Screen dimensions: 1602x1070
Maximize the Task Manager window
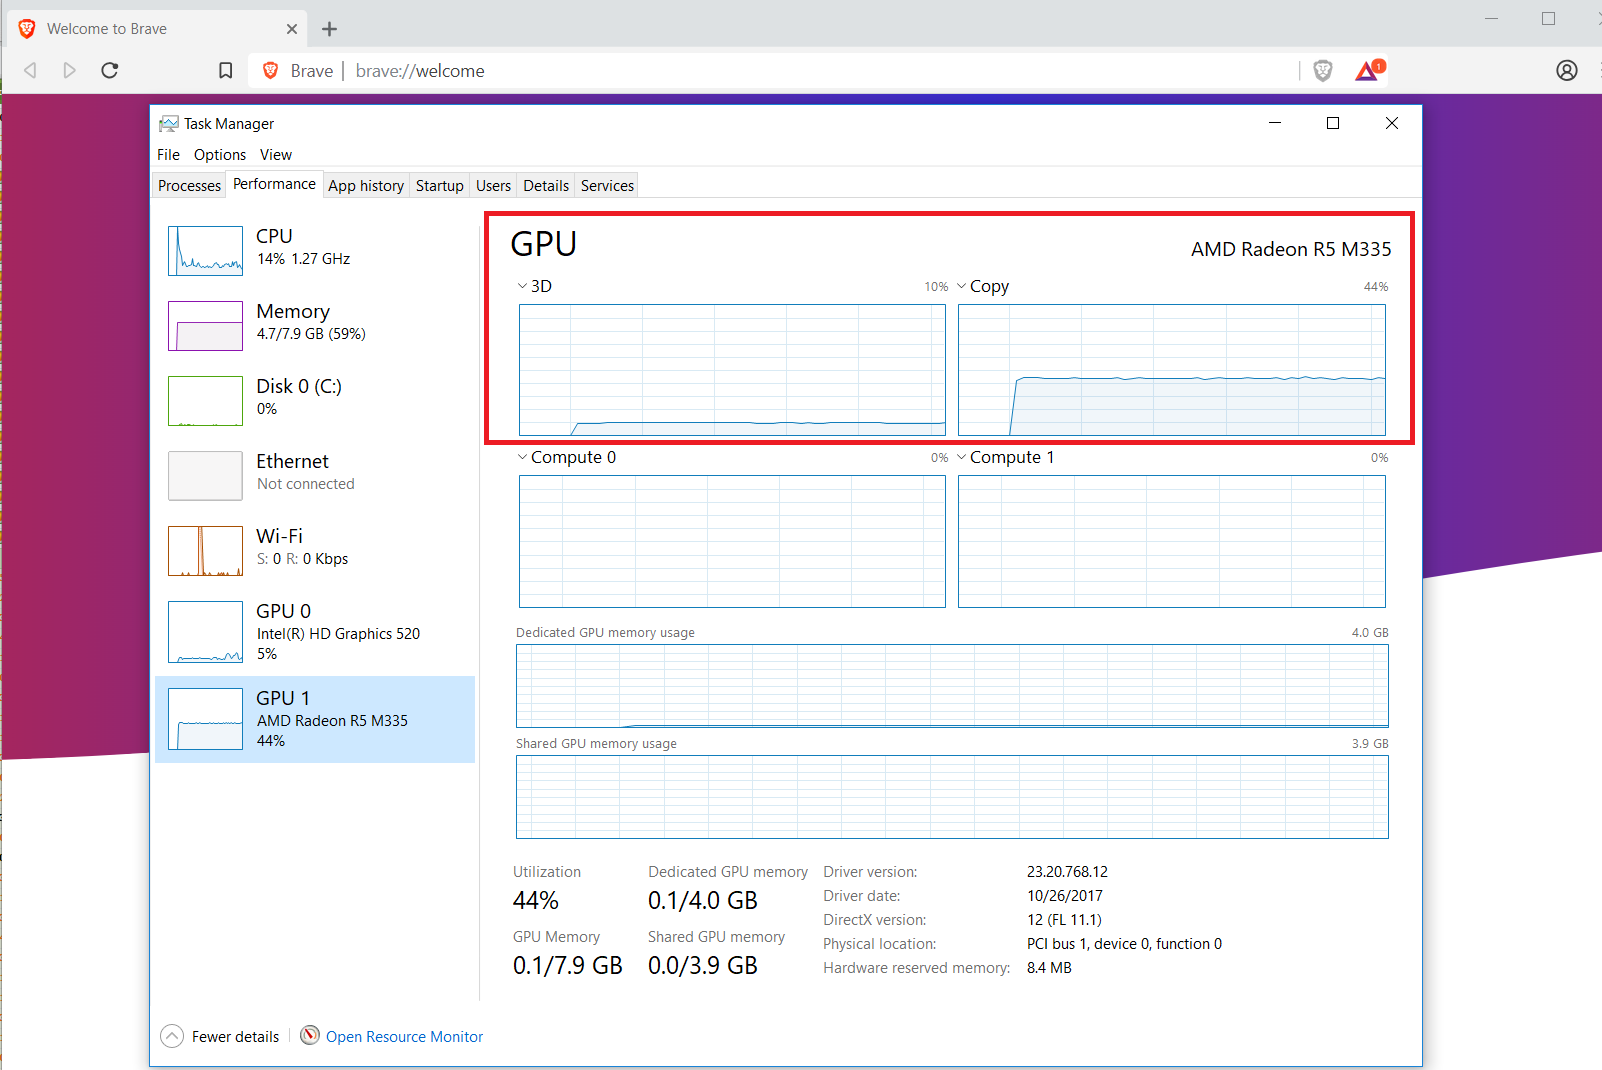coord(1333,123)
